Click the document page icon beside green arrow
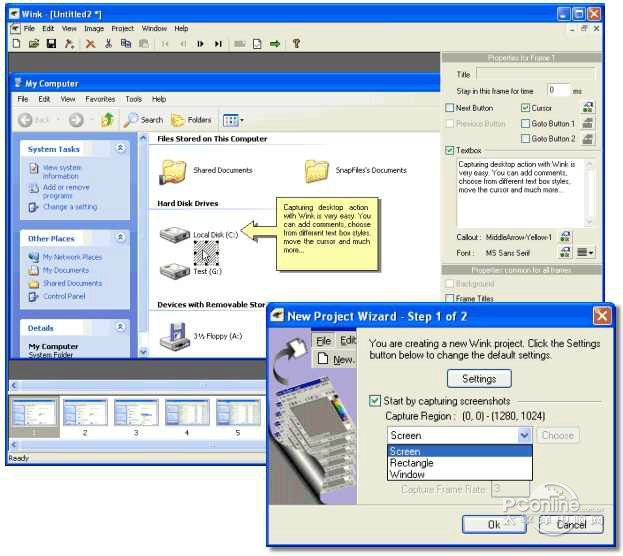Screen dimensions: 623x556 pyautogui.click(x=257, y=44)
